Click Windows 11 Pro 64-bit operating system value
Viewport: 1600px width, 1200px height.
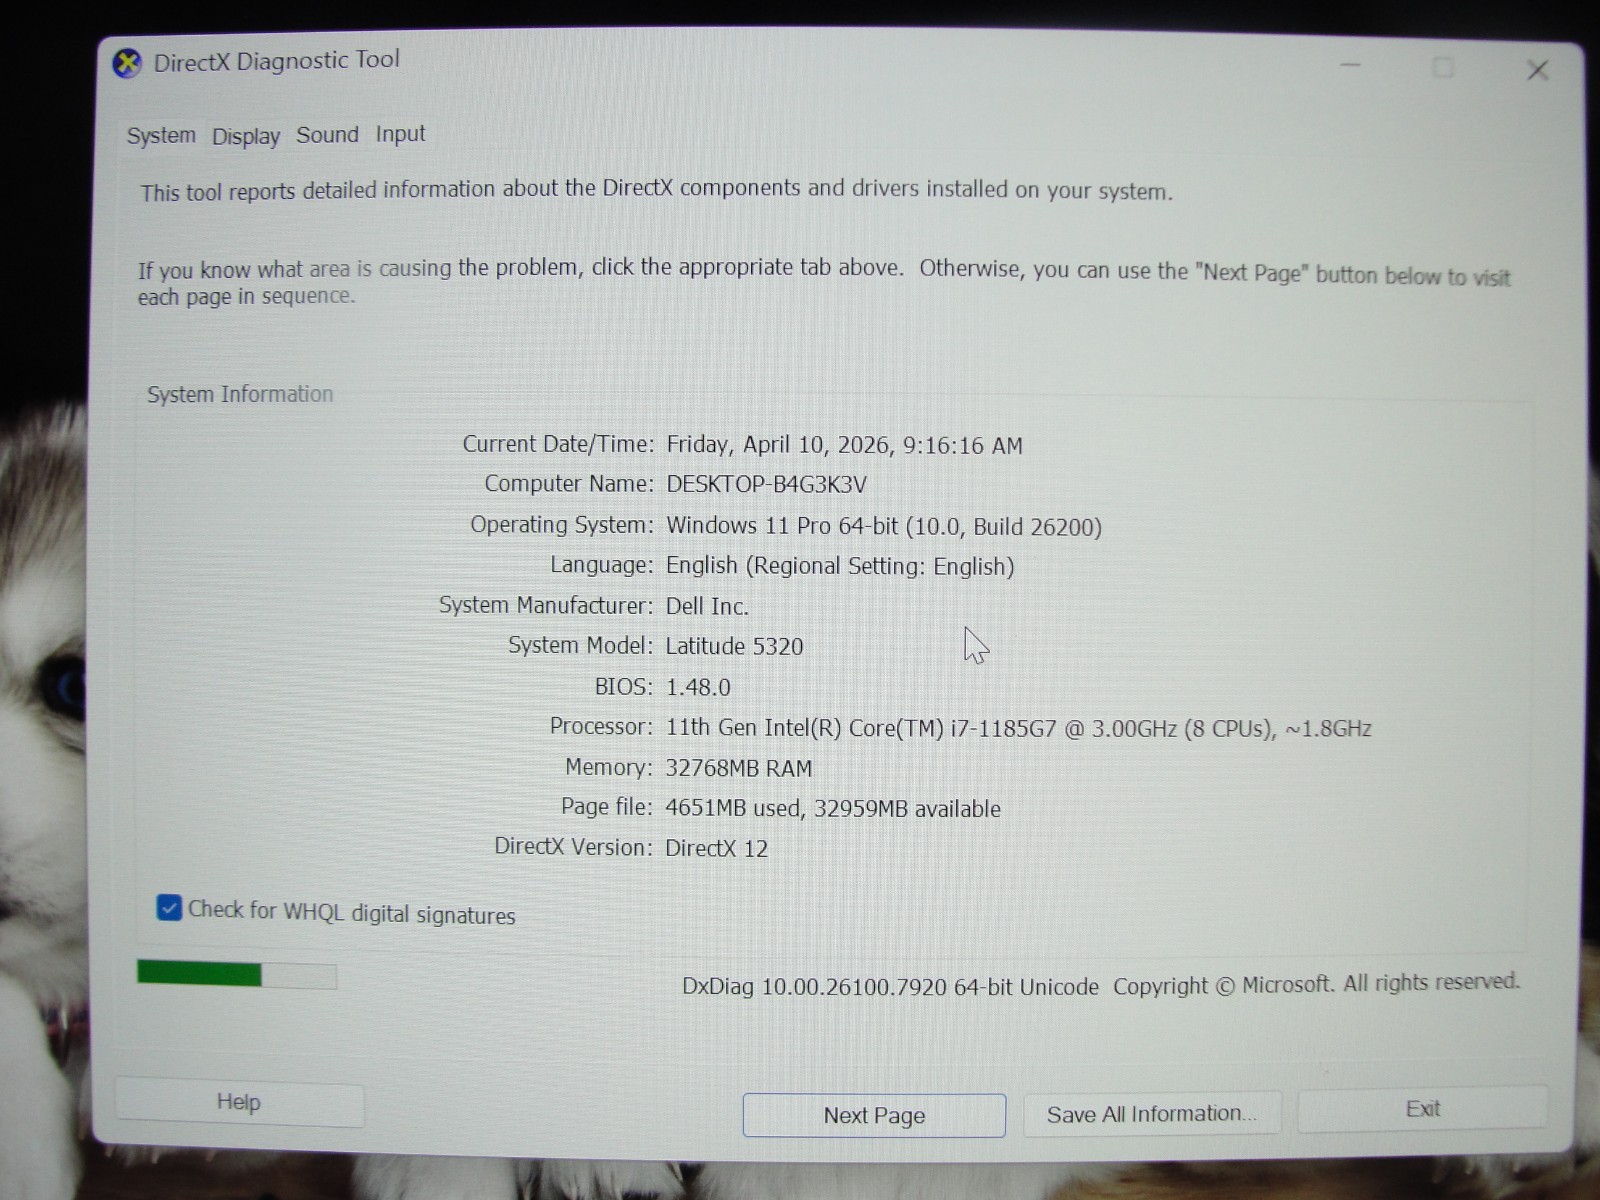[x=884, y=526]
